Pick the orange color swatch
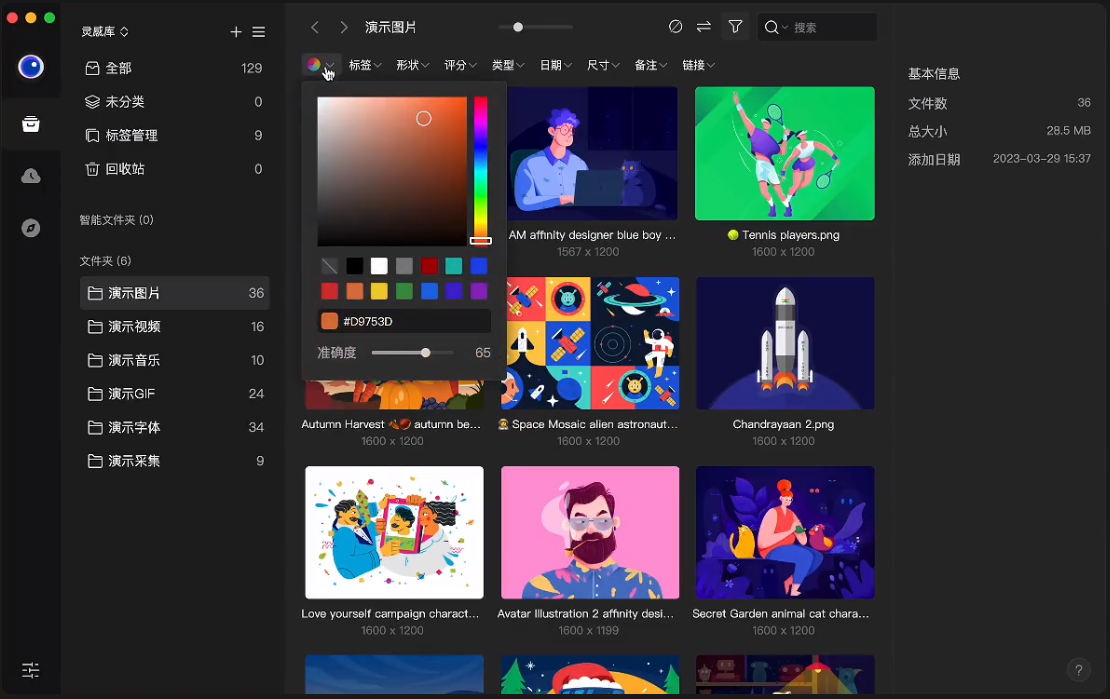Screen dimensions: 1110x699 [x=354, y=291]
